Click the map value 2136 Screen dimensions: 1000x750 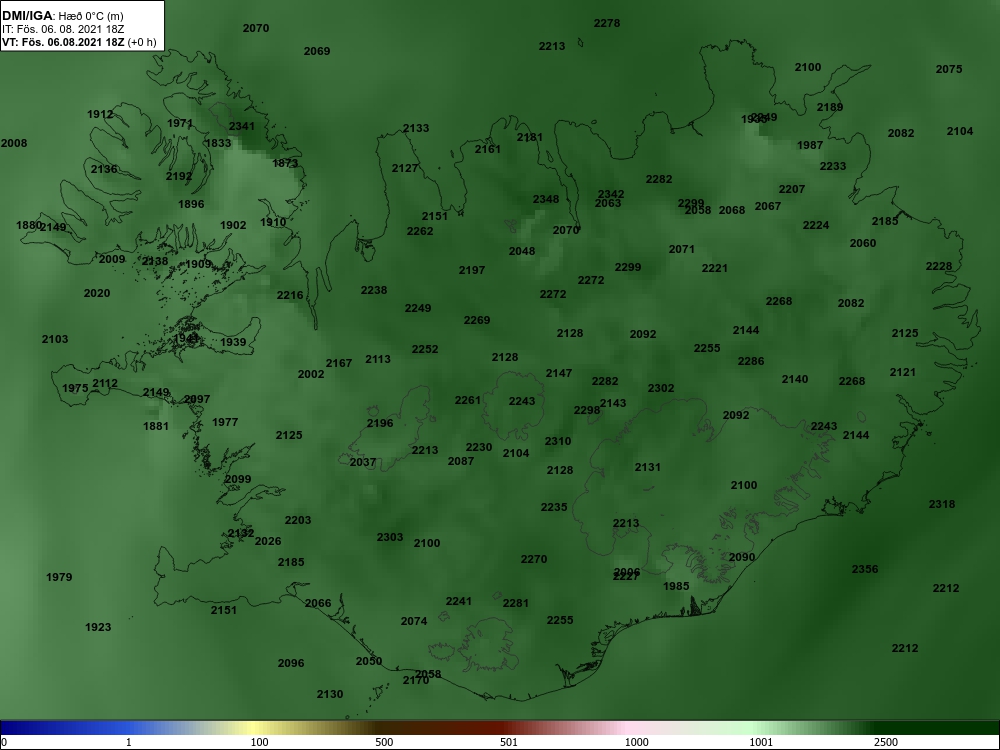[x=104, y=169]
